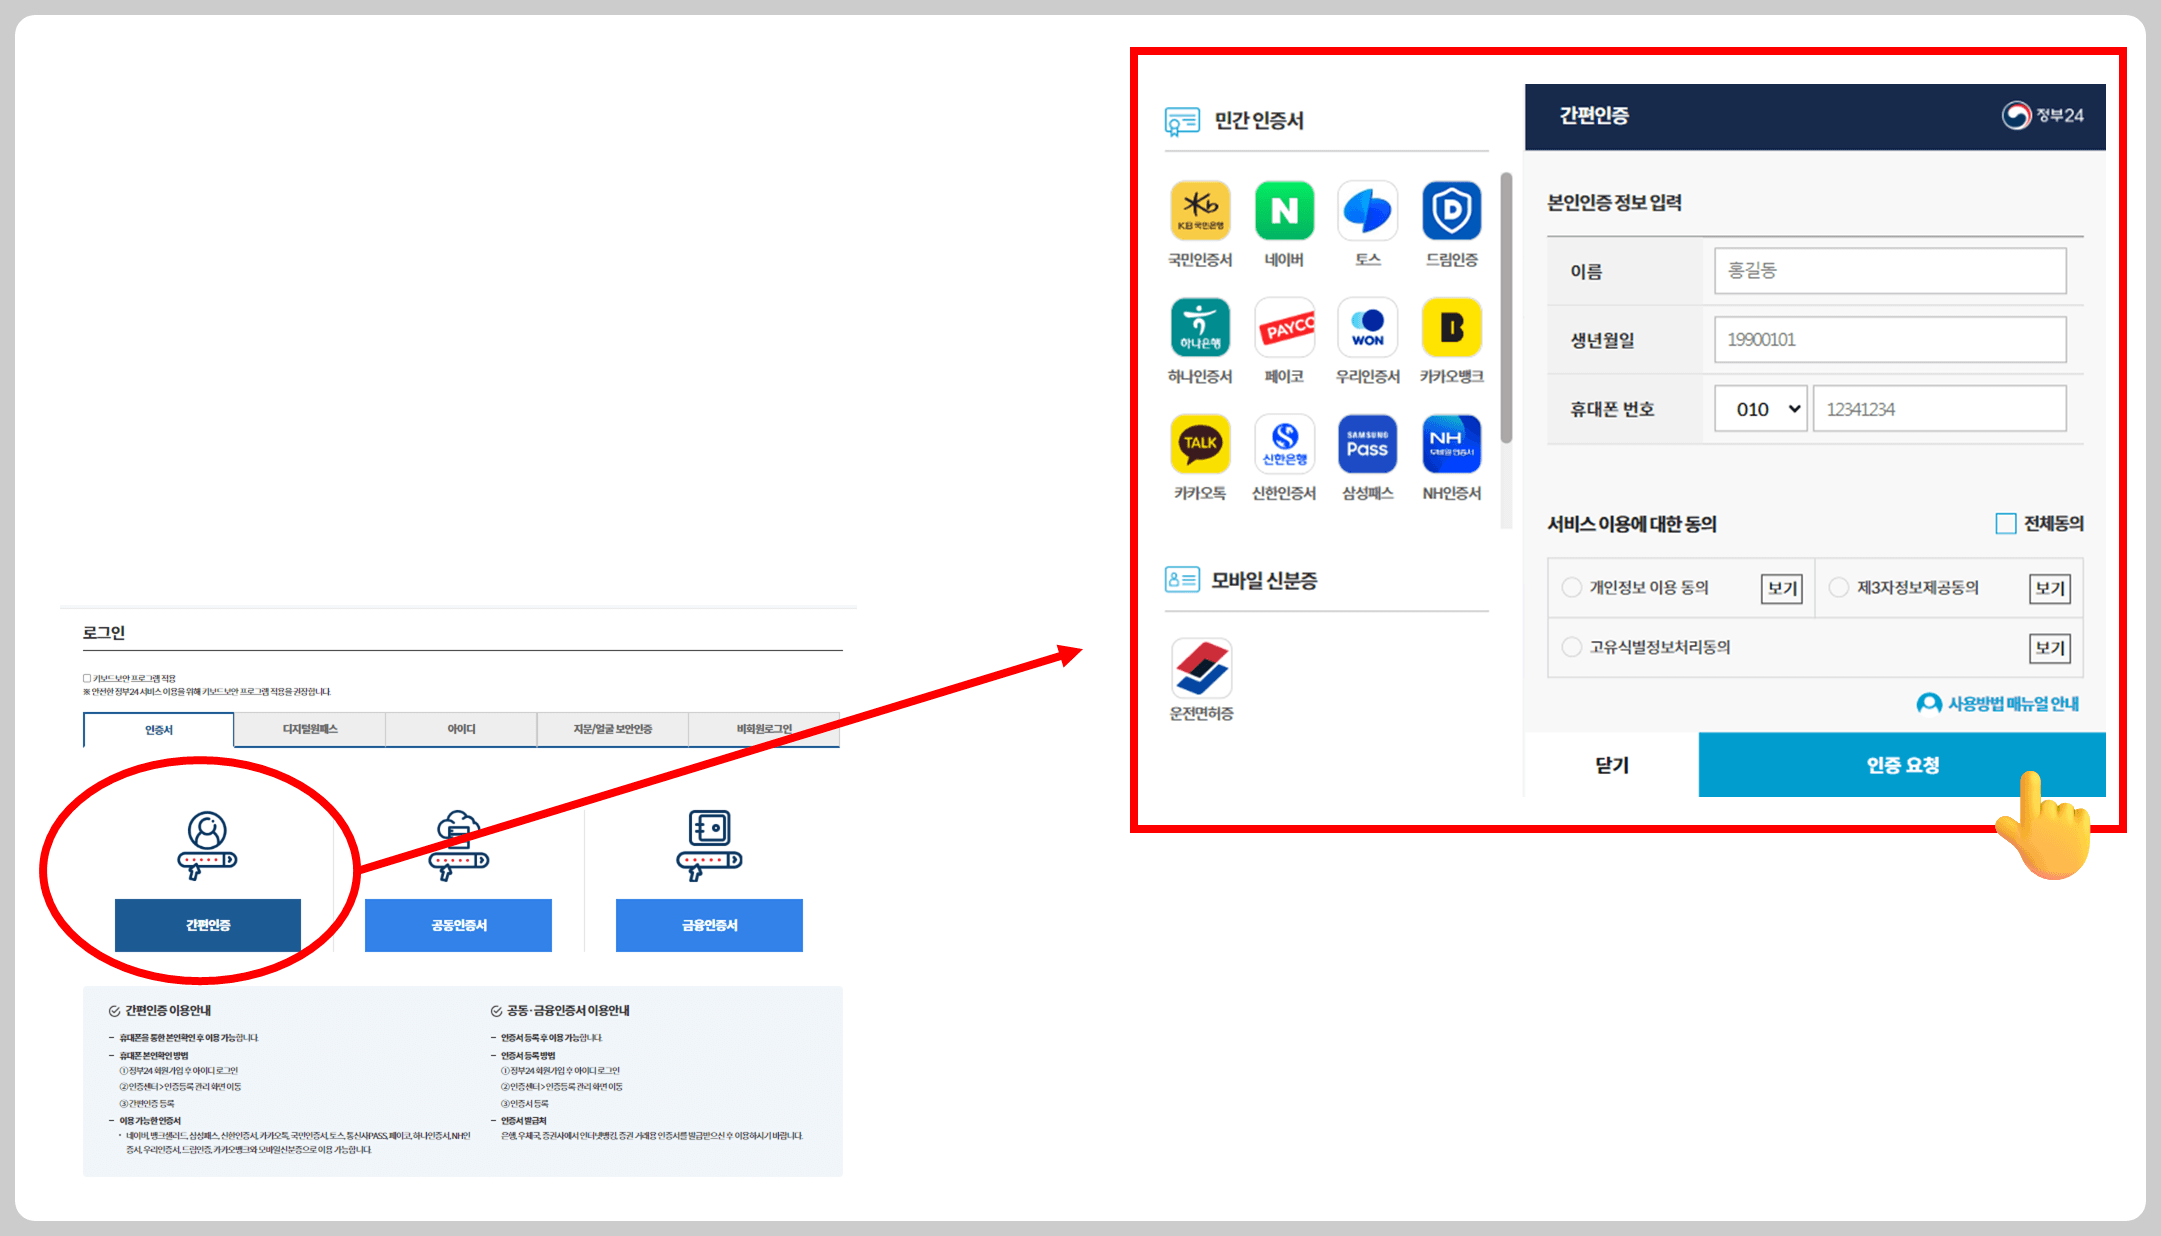
Task: Select 제3자정보제공동의 radio
Action: (1838, 587)
